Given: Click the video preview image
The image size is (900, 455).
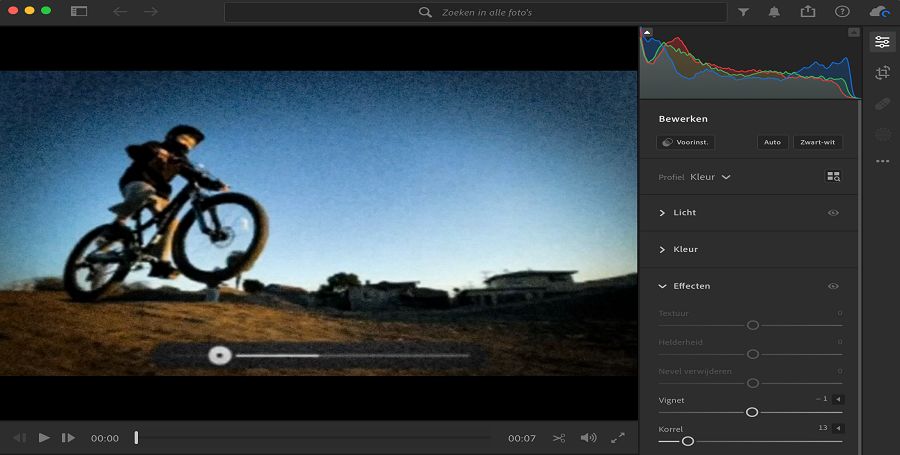Looking at the screenshot, I should tap(319, 223).
